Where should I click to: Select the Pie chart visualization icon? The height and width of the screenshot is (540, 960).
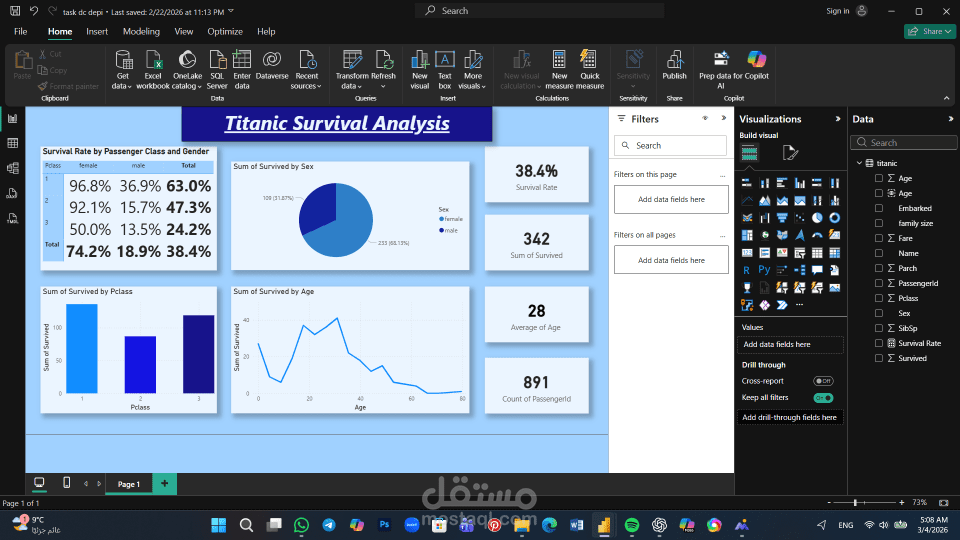(817, 218)
